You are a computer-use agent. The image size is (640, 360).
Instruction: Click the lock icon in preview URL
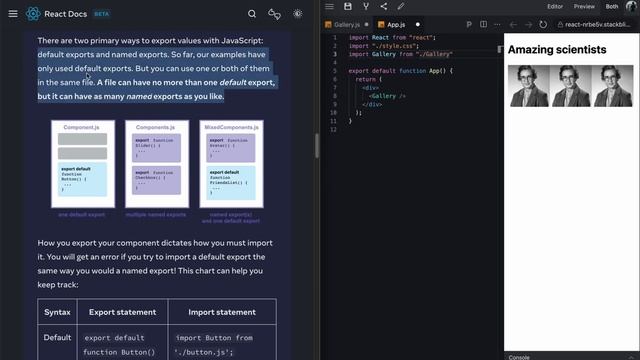point(560,24)
